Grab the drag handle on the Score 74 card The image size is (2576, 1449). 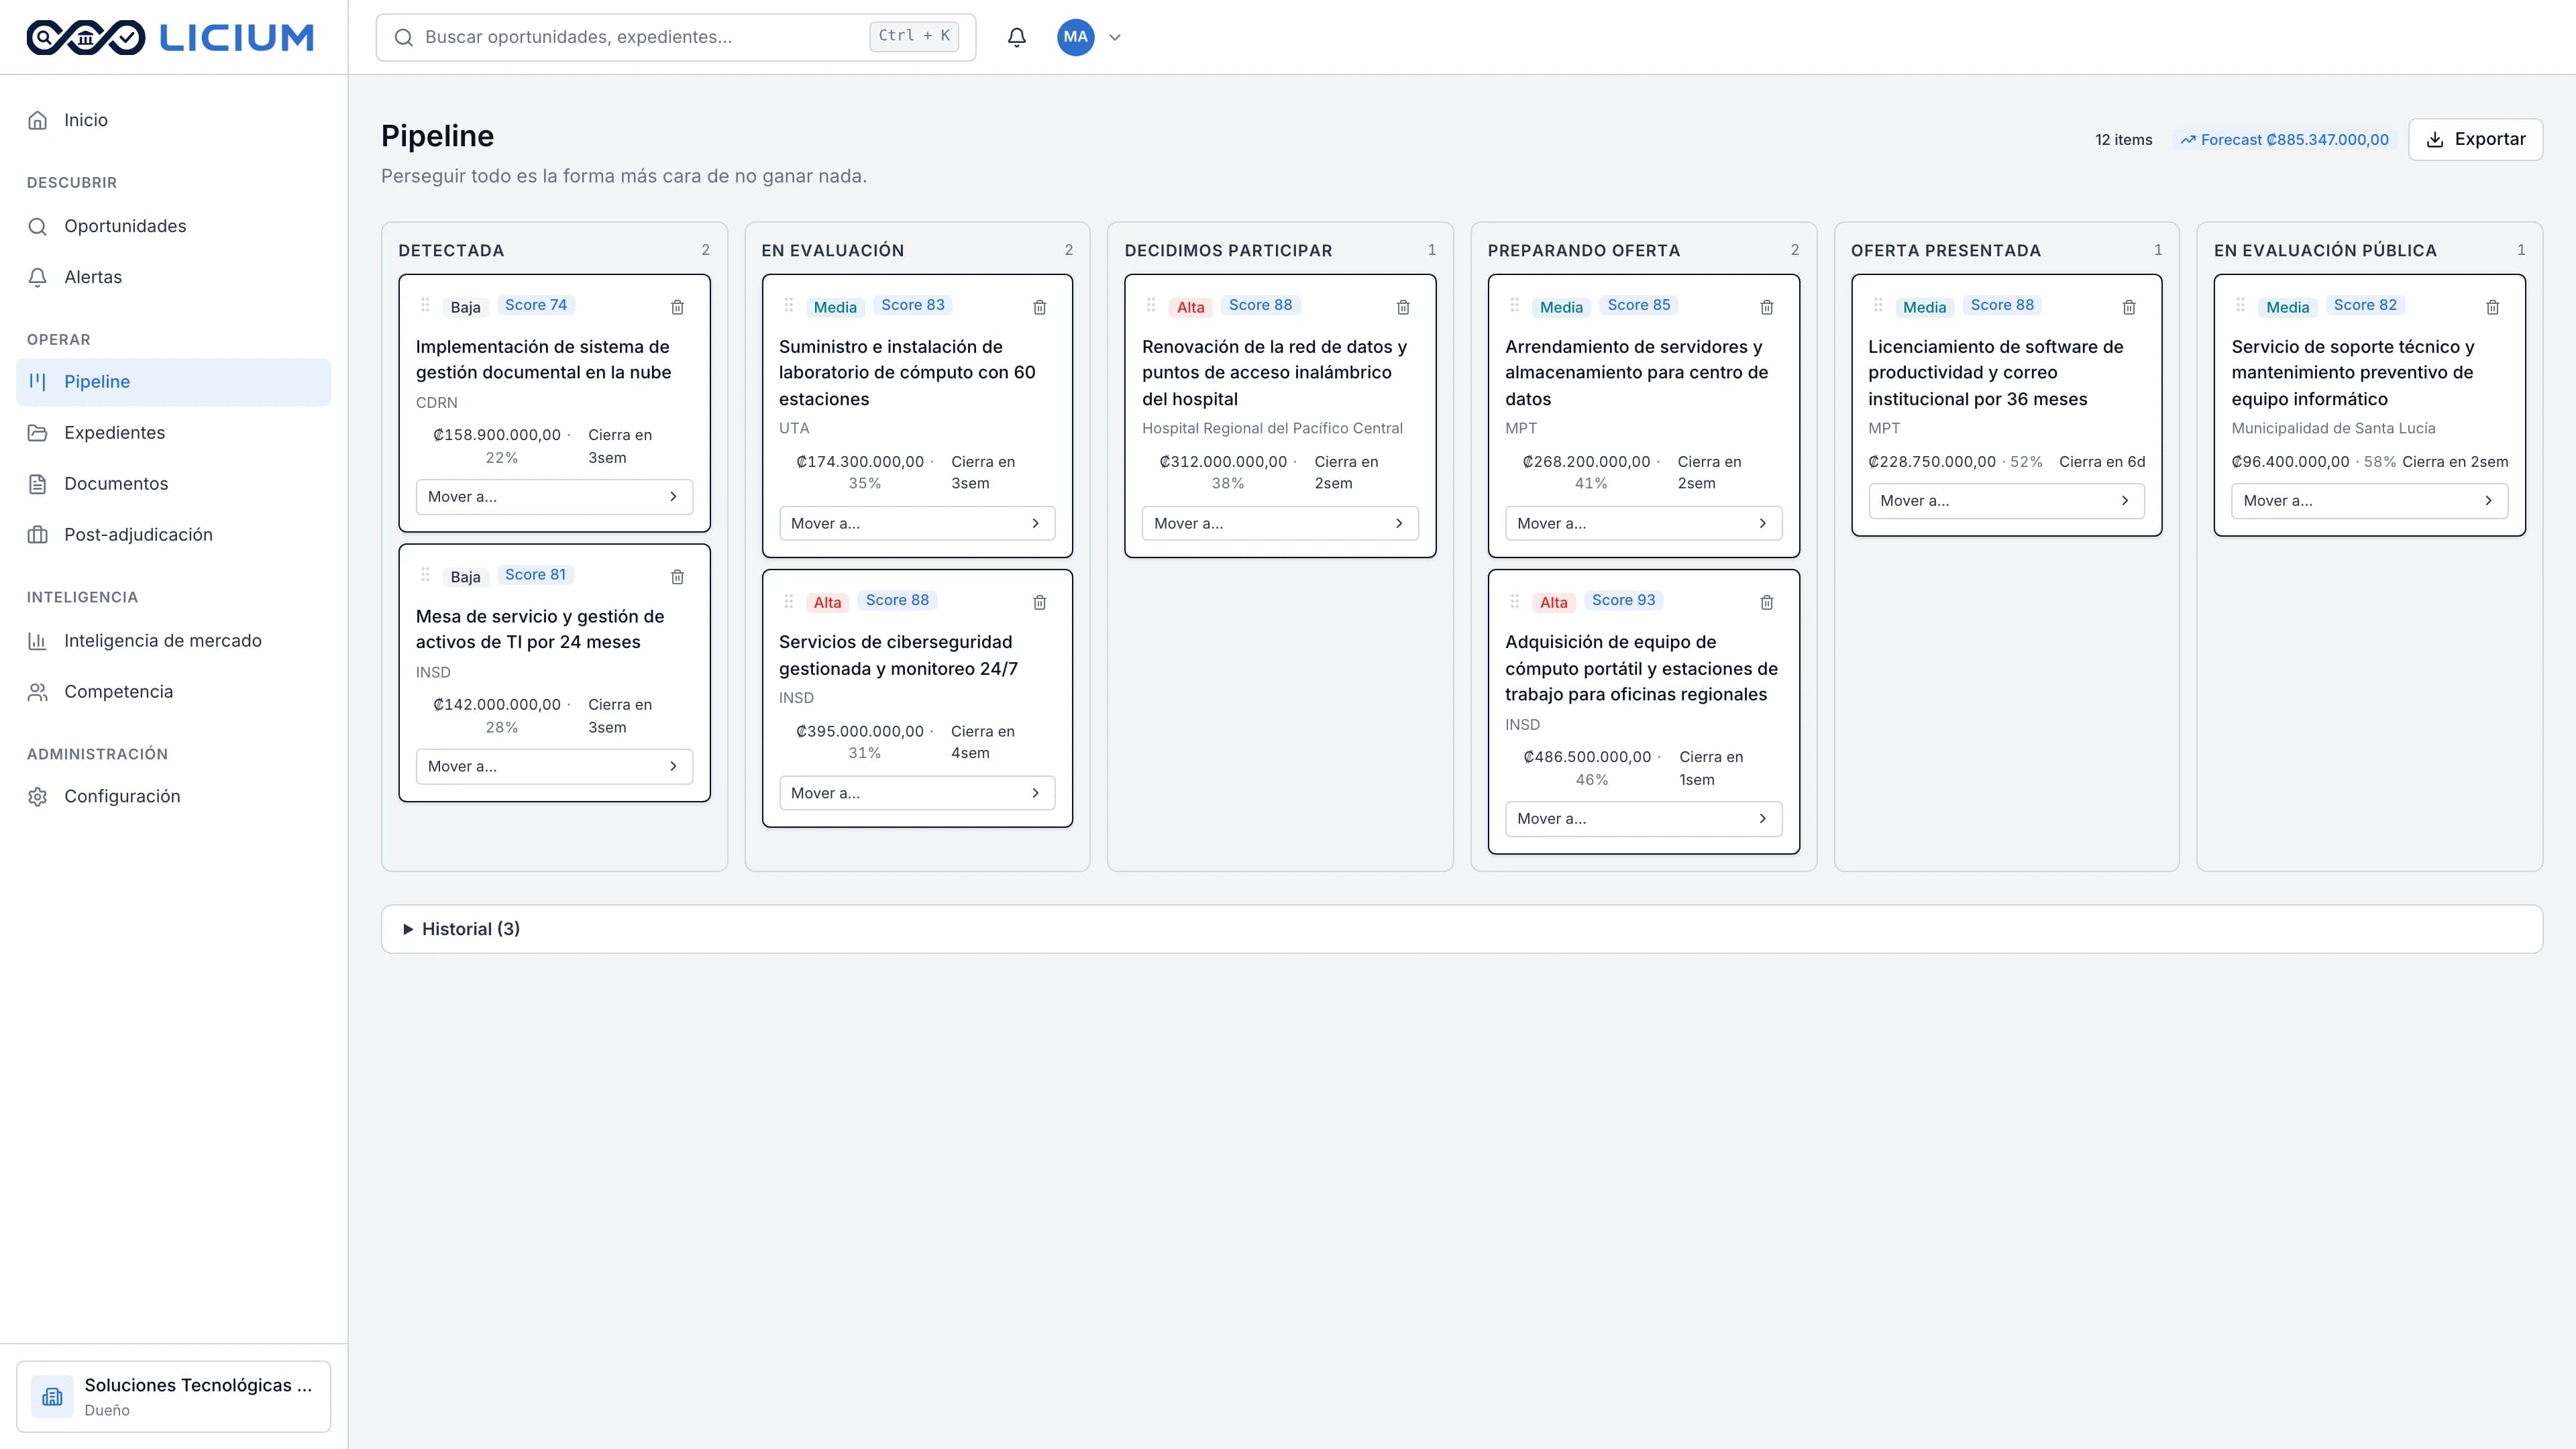click(x=425, y=305)
